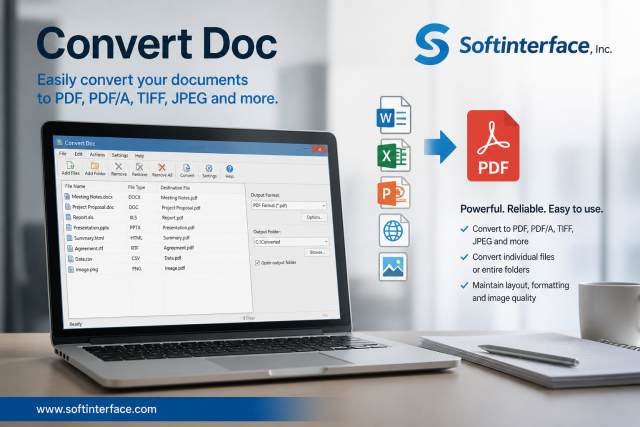The width and height of the screenshot is (640, 427).
Task: Click the Remove toolbar icon
Action: click(x=118, y=166)
